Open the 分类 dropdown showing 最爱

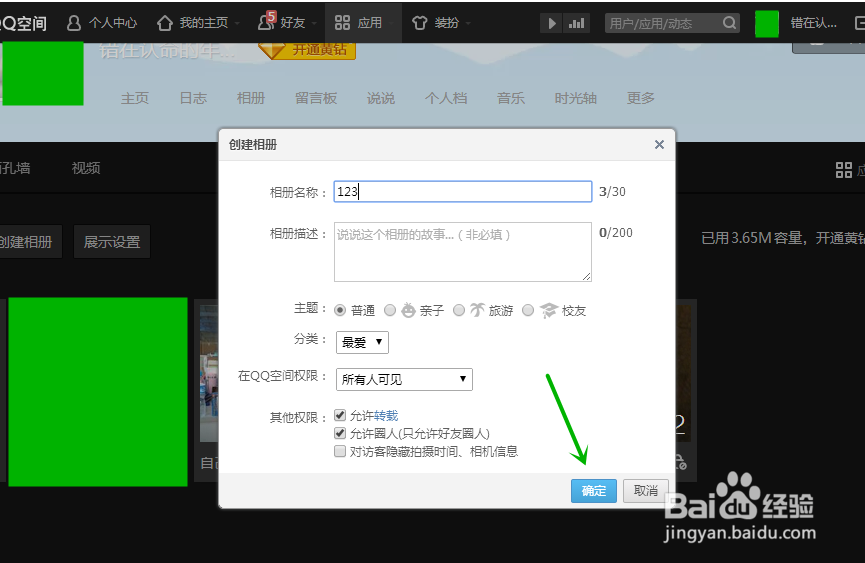tap(362, 342)
